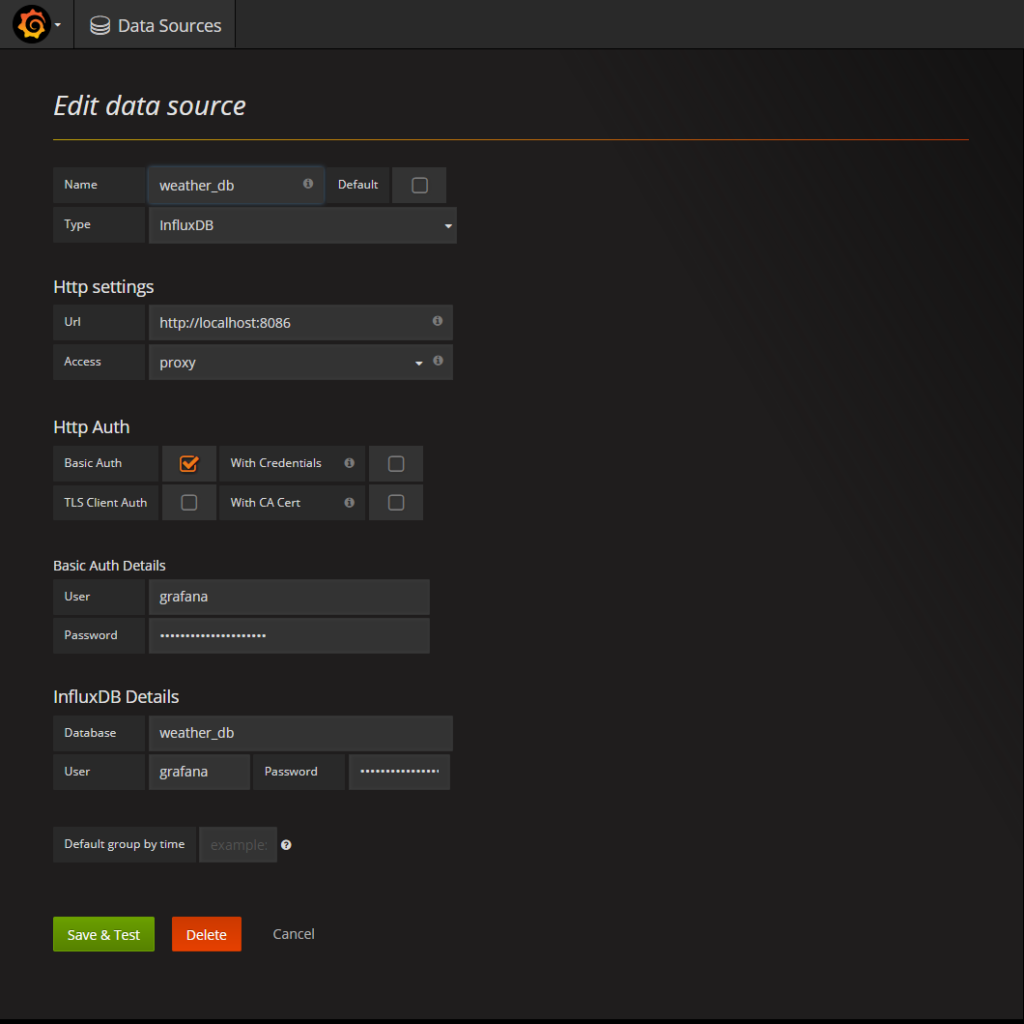Click the Name label

(x=80, y=185)
